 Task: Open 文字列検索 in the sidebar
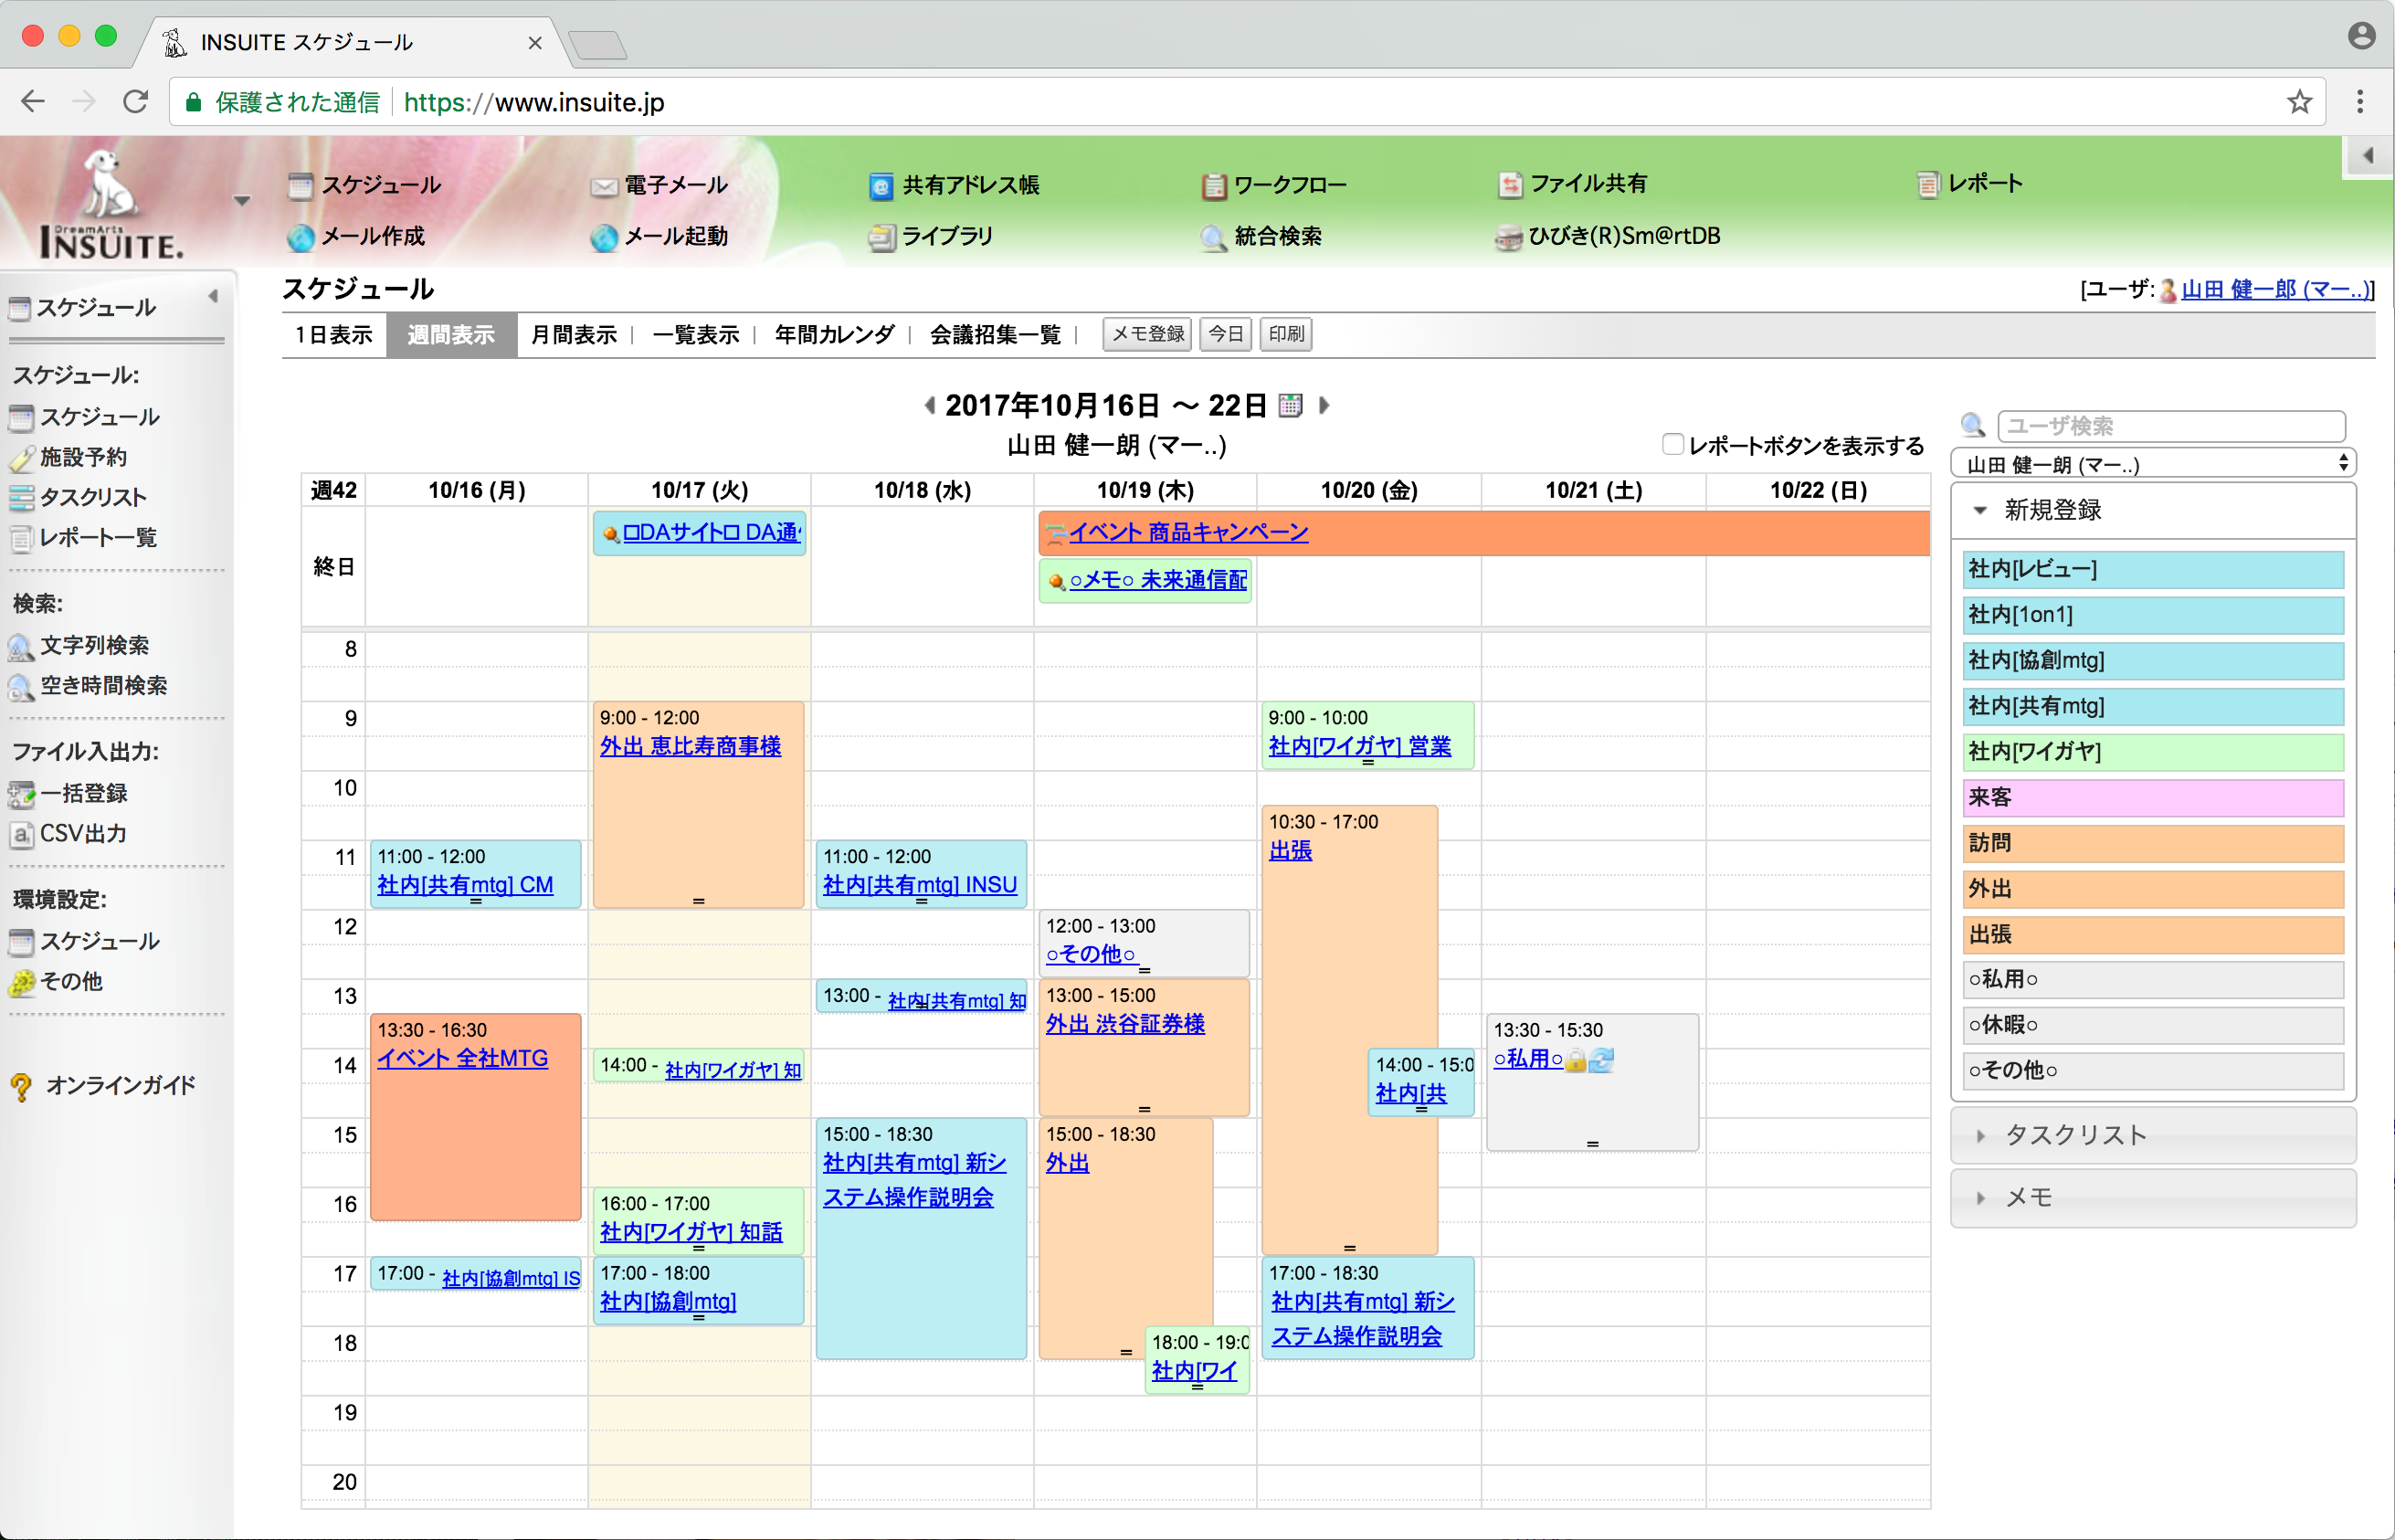(x=93, y=645)
